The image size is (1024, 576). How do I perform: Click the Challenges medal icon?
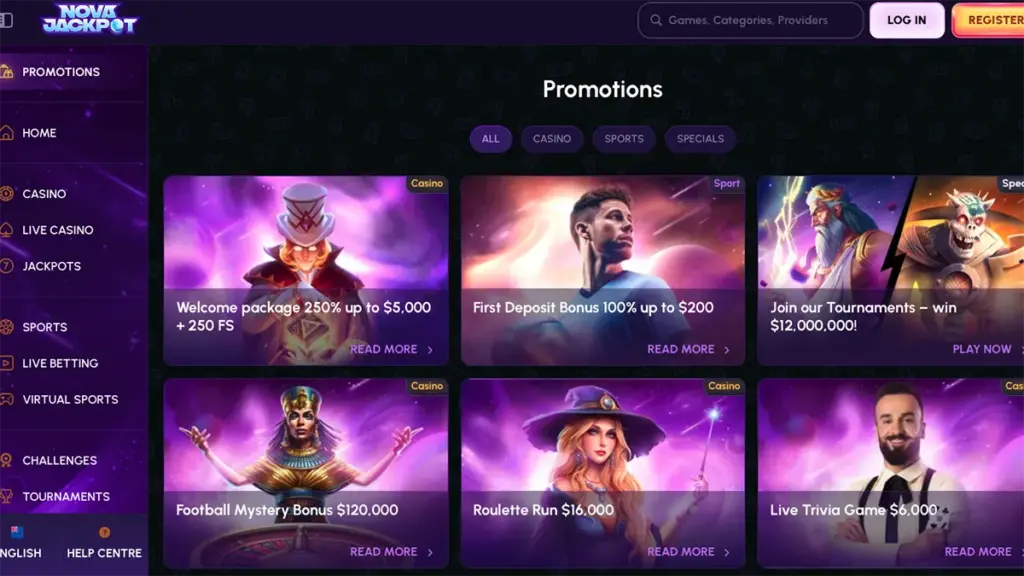click(x=7, y=460)
